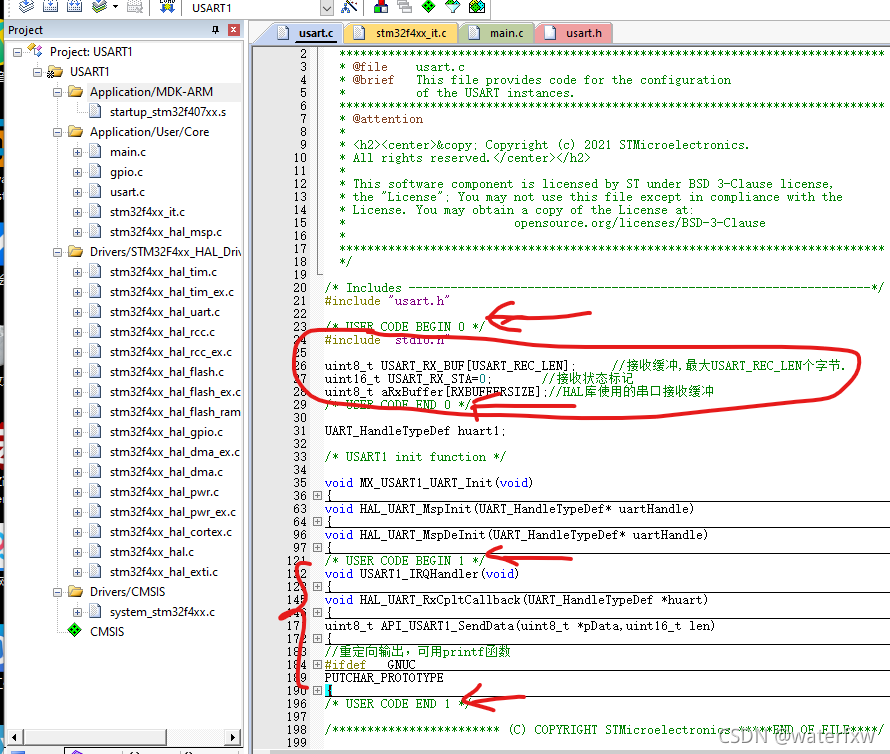Screen dimensions: 890x754
Task: Click Project panel scroll-right arrow
Action: (x=232, y=738)
